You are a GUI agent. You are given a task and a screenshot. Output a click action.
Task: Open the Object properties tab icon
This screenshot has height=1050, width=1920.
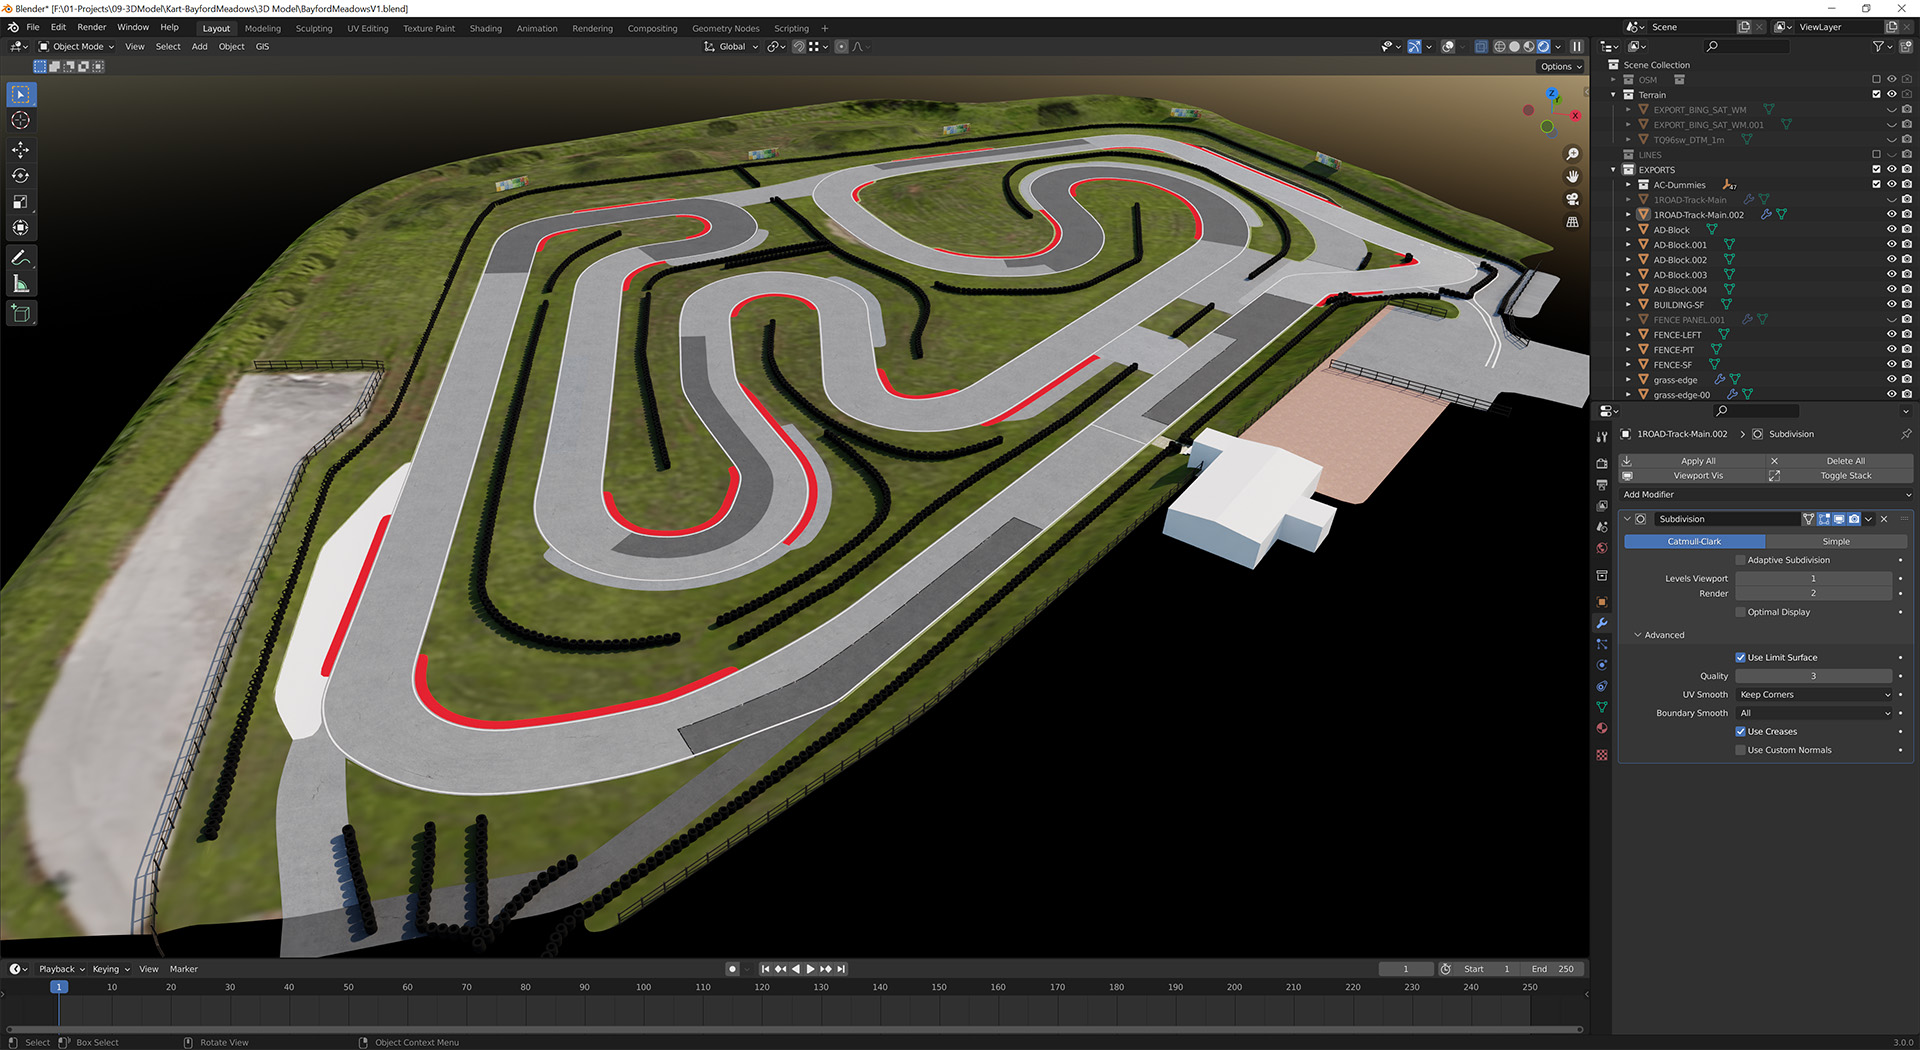point(1602,602)
